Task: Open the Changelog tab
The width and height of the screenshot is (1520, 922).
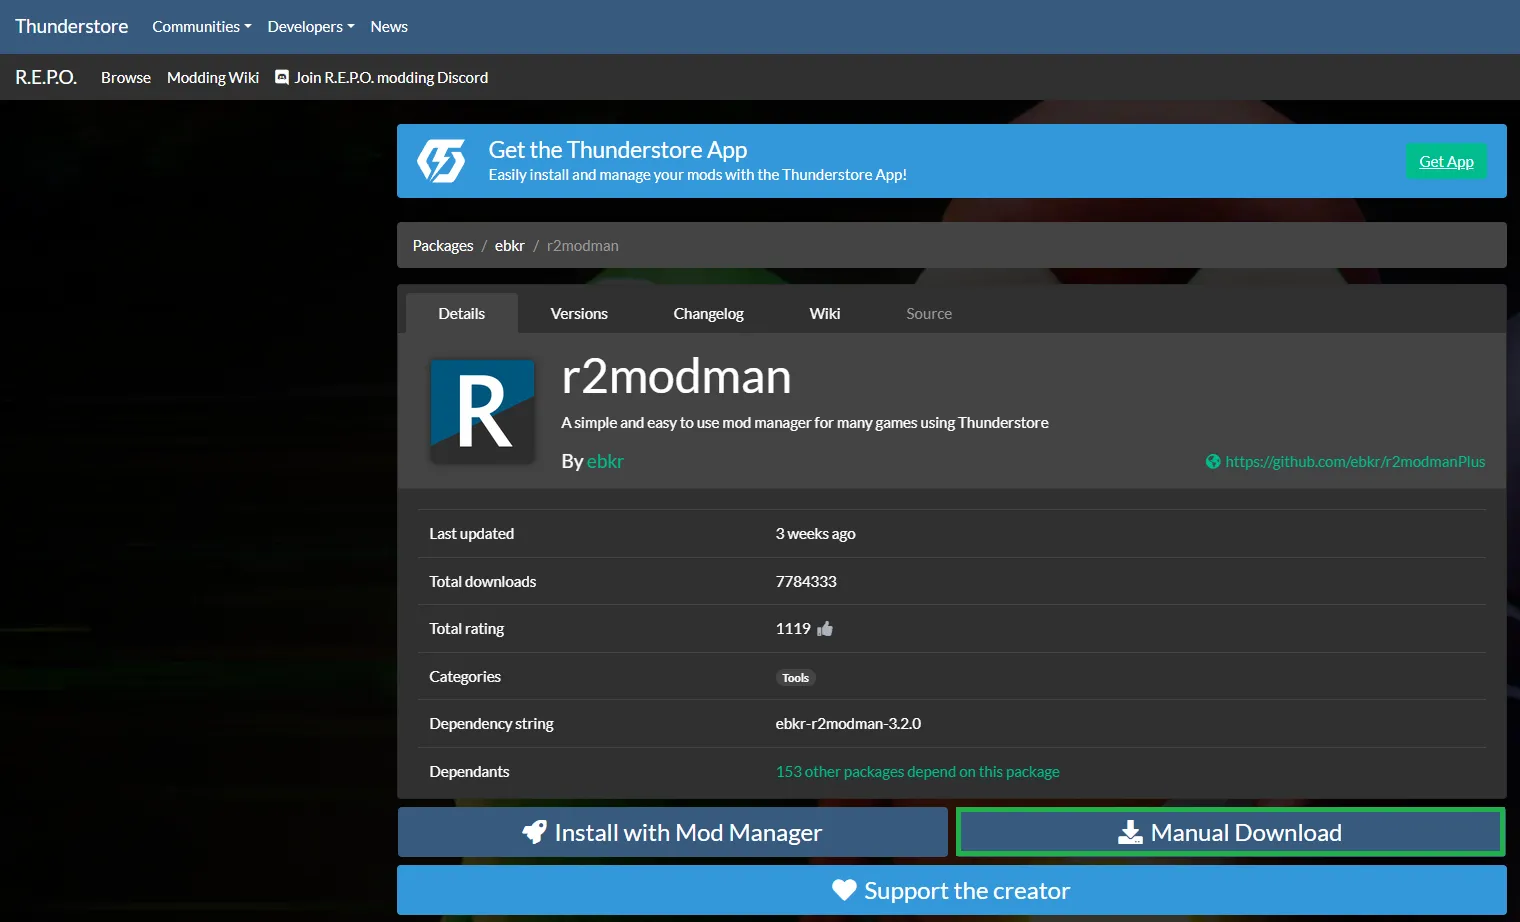Action: [709, 313]
